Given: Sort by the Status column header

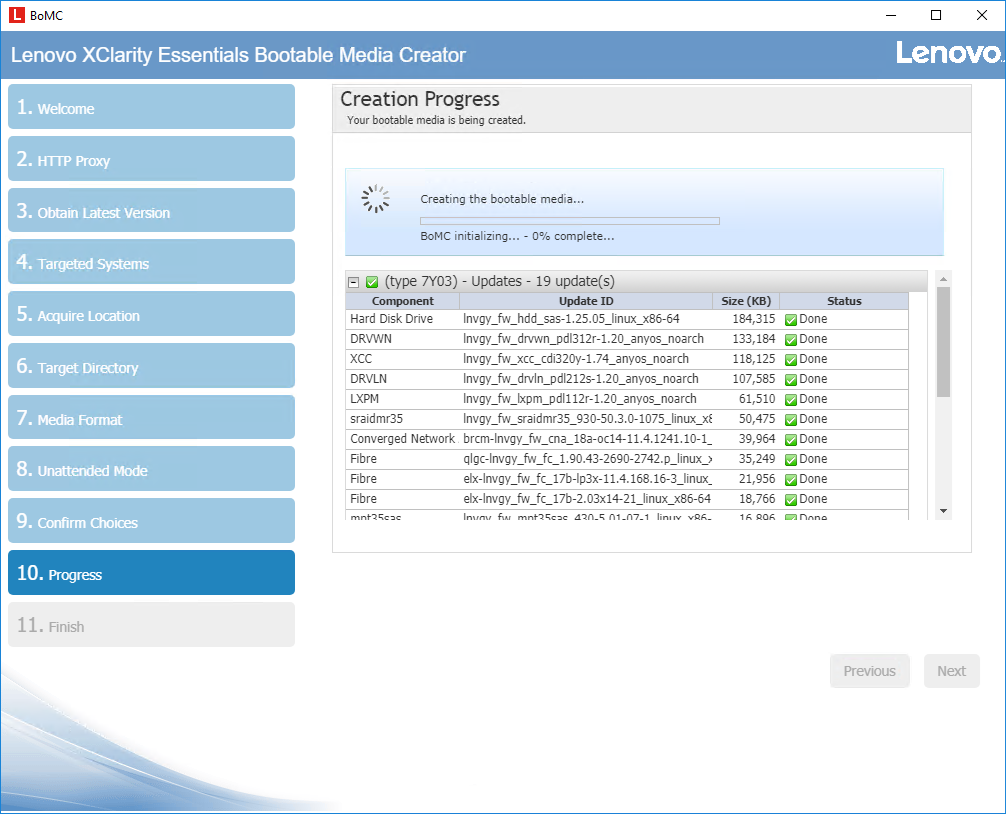Looking at the screenshot, I should pos(844,301).
